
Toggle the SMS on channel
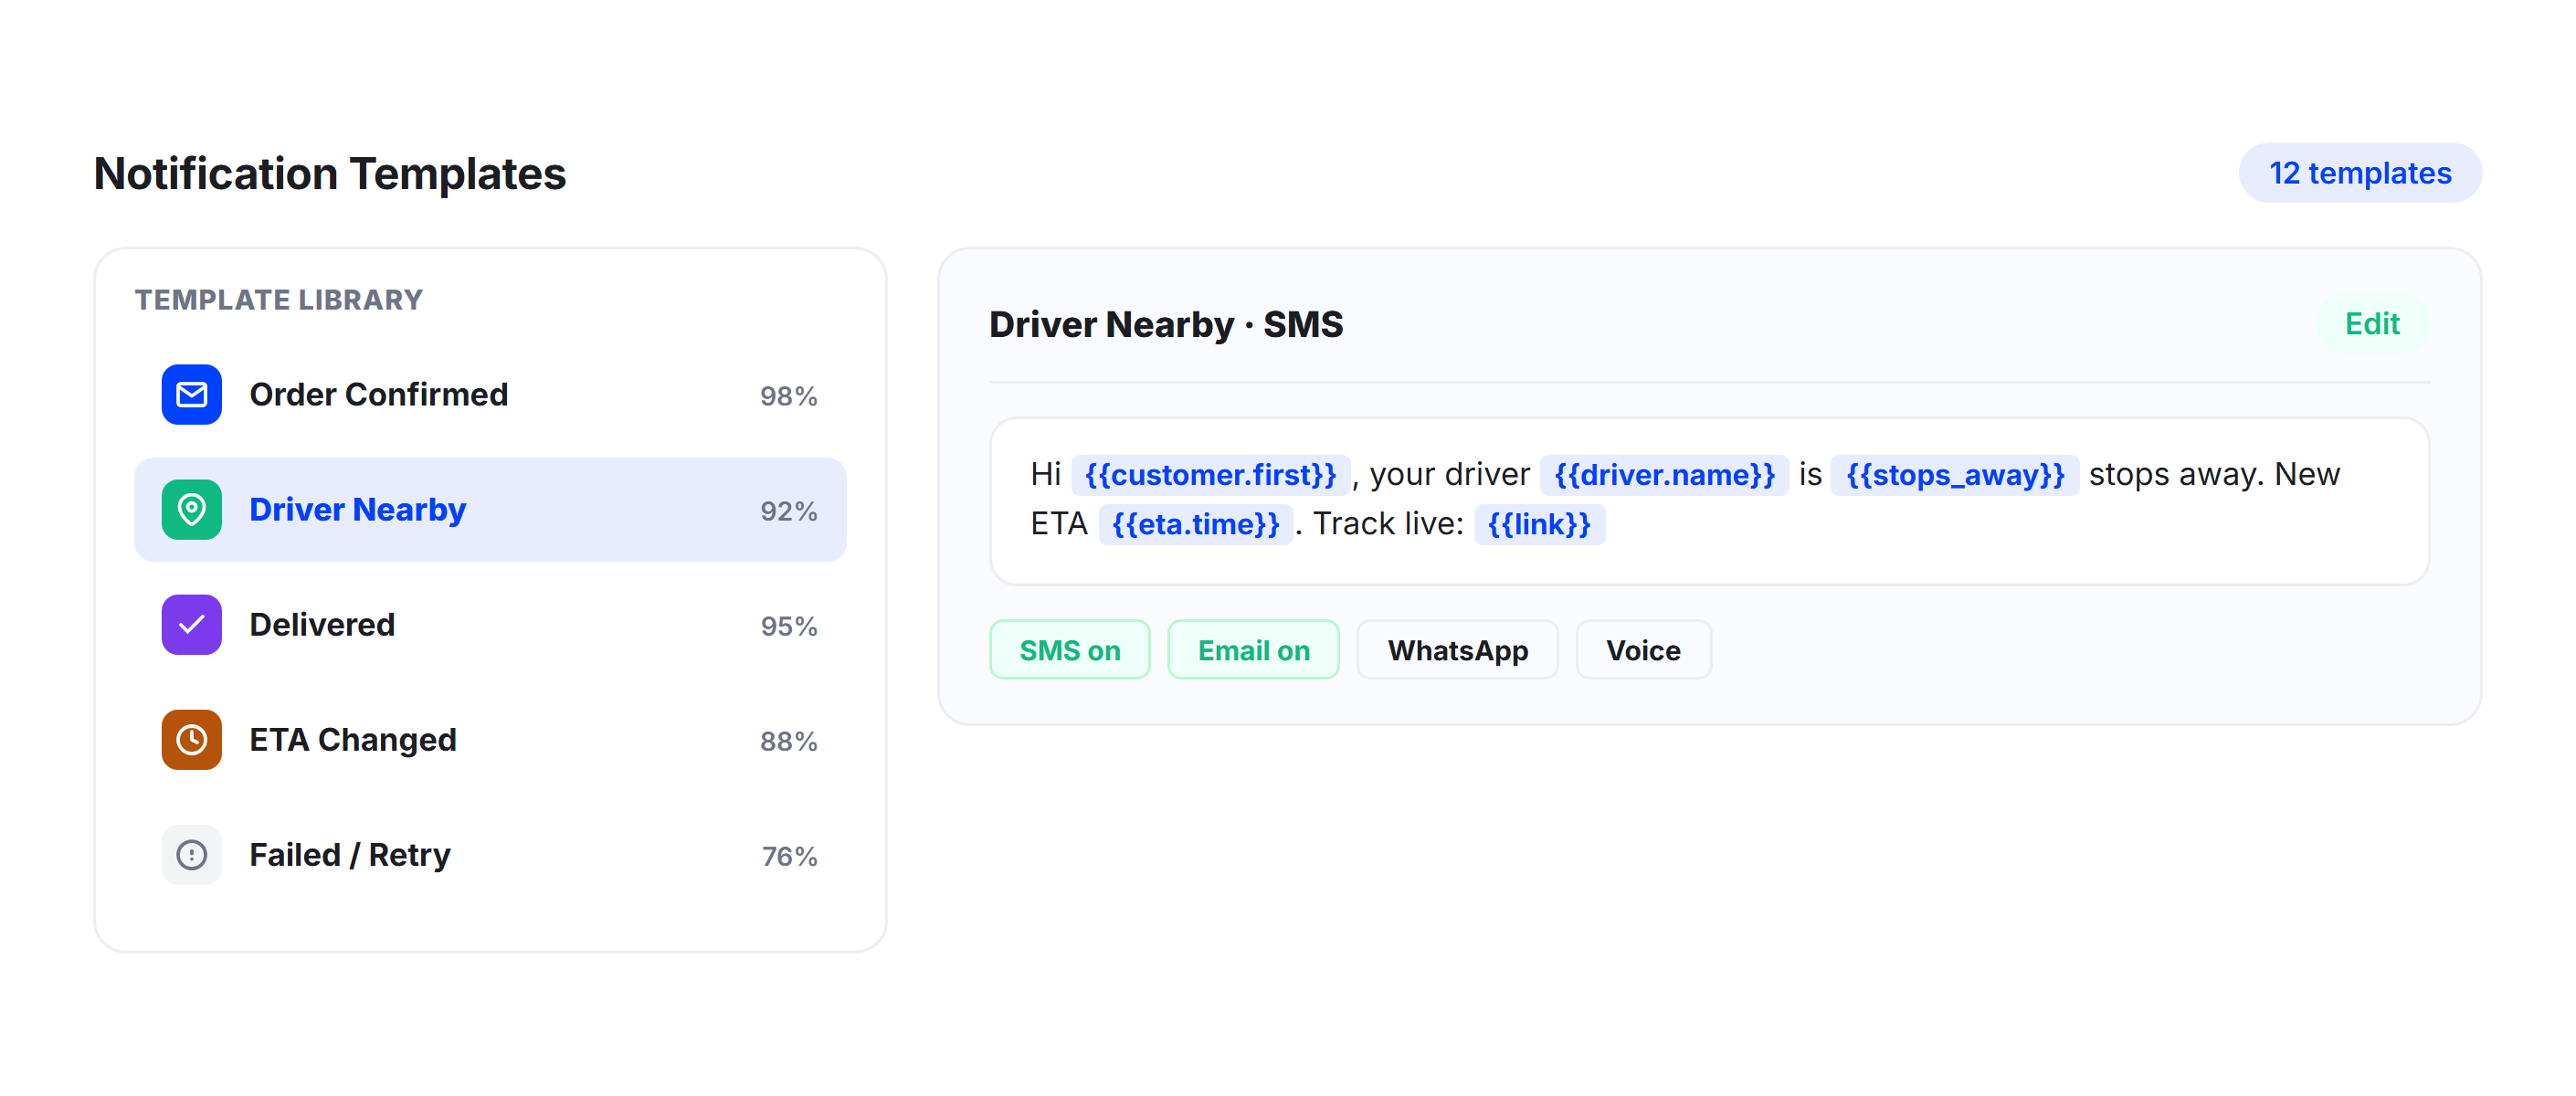pyautogui.click(x=1069, y=650)
